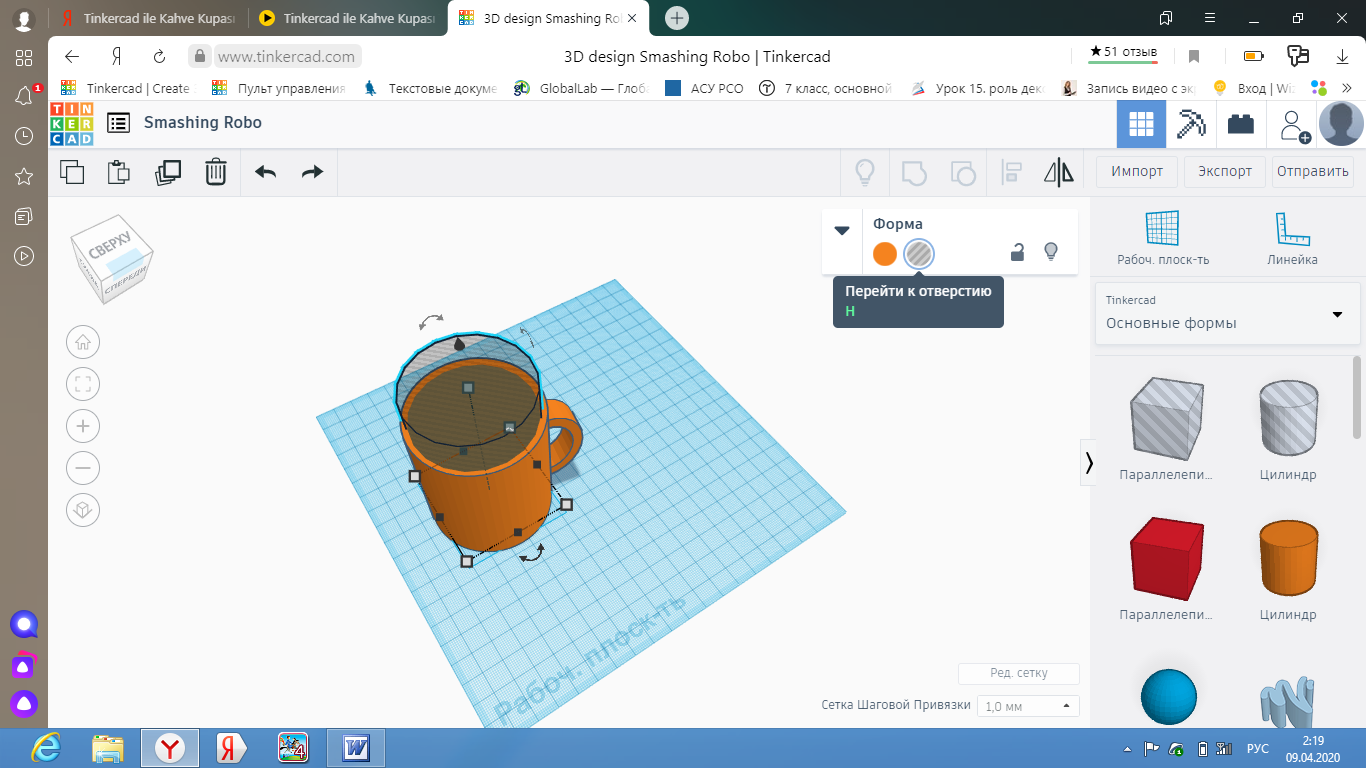Click the view cube's СВЕРХУ face
The image size is (1366, 768).
coord(110,243)
